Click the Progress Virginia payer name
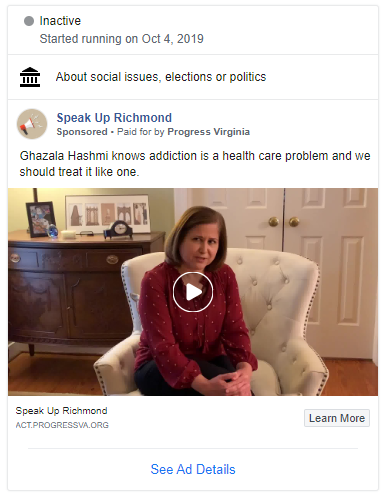Screen dimensions: 388x497 click(x=208, y=132)
